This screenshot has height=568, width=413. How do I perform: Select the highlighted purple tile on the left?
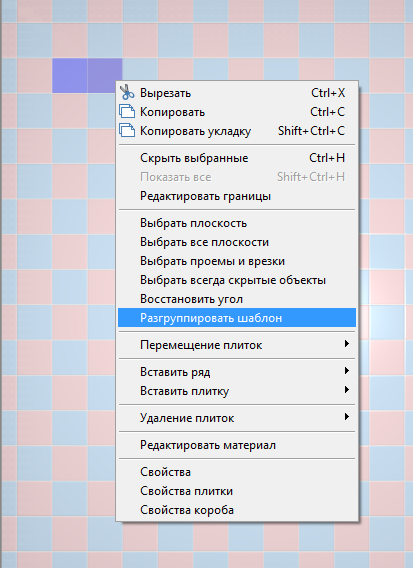70,75
